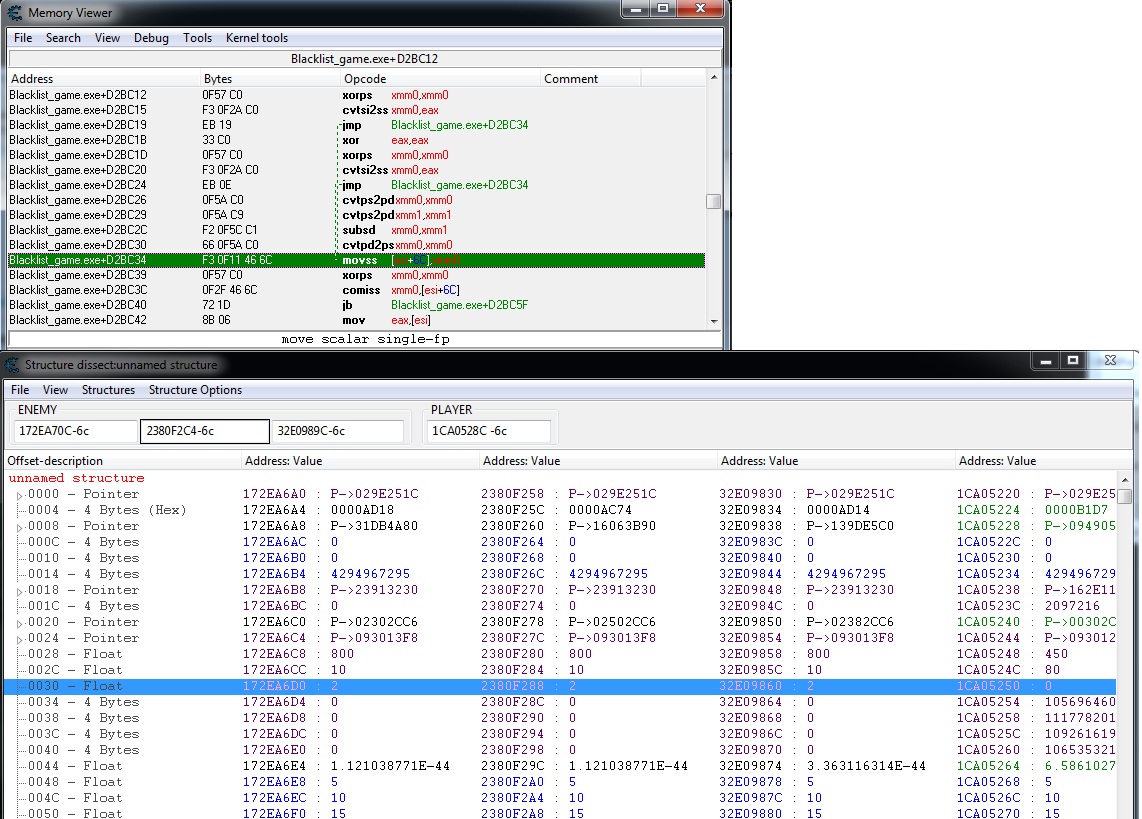1142x819 pixels.
Task: Click the structure list scroll up arrow
Action: [x=1125, y=480]
